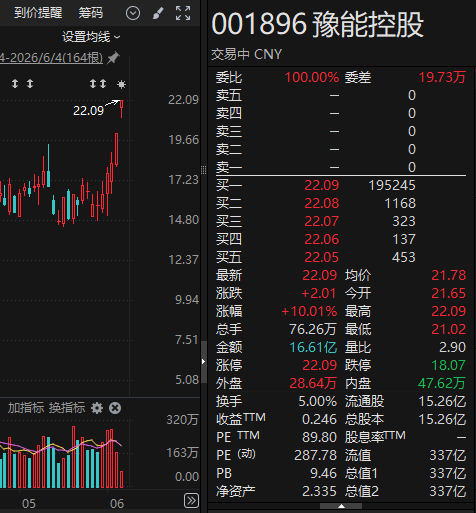Click the PE TTM value 89.80
The height and width of the screenshot is (513, 476).
319,437
